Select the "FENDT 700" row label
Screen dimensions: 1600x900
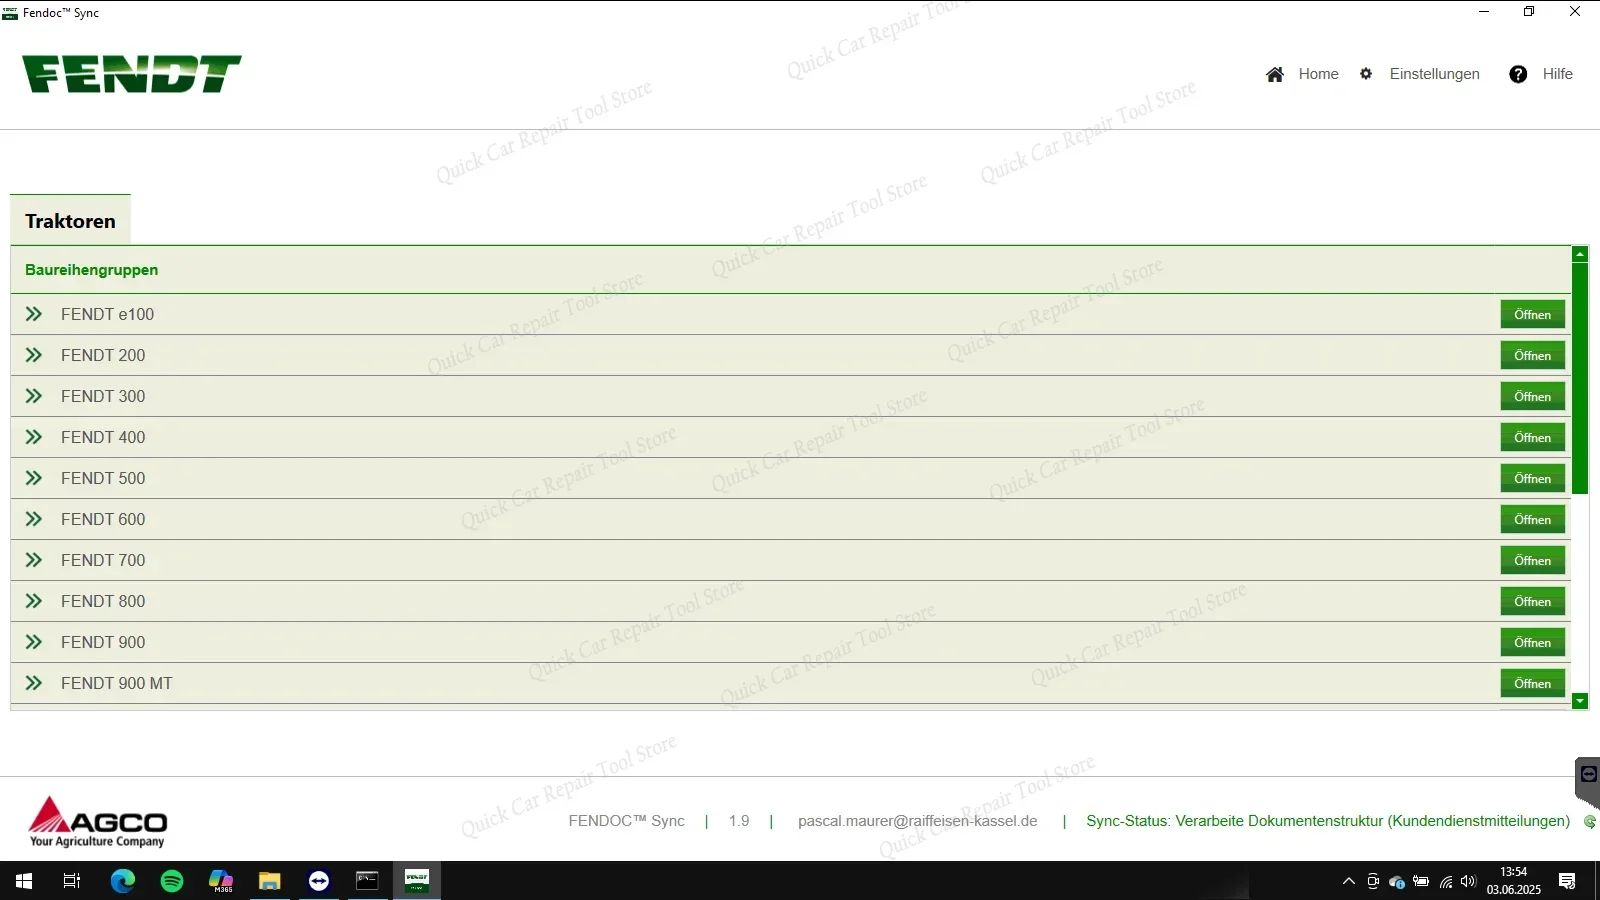tap(103, 560)
